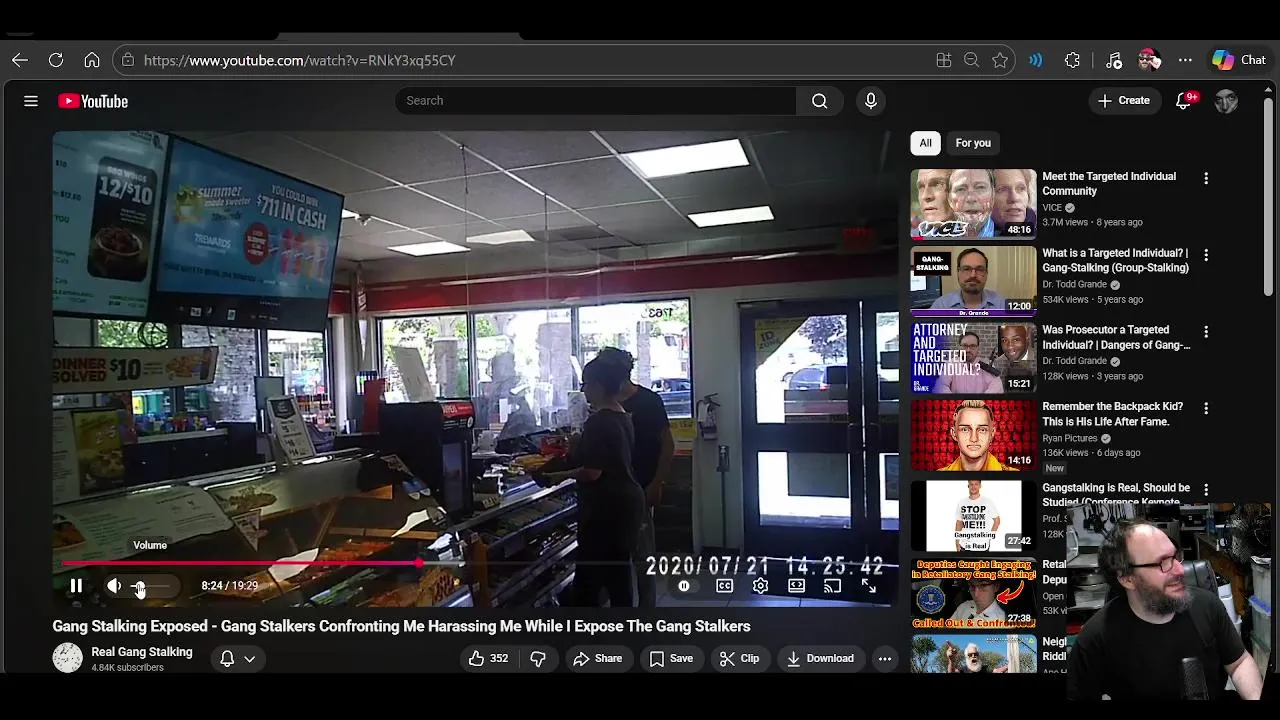Viewport: 1280px width, 720px height.
Task: Open the browser home button
Action: [92, 60]
